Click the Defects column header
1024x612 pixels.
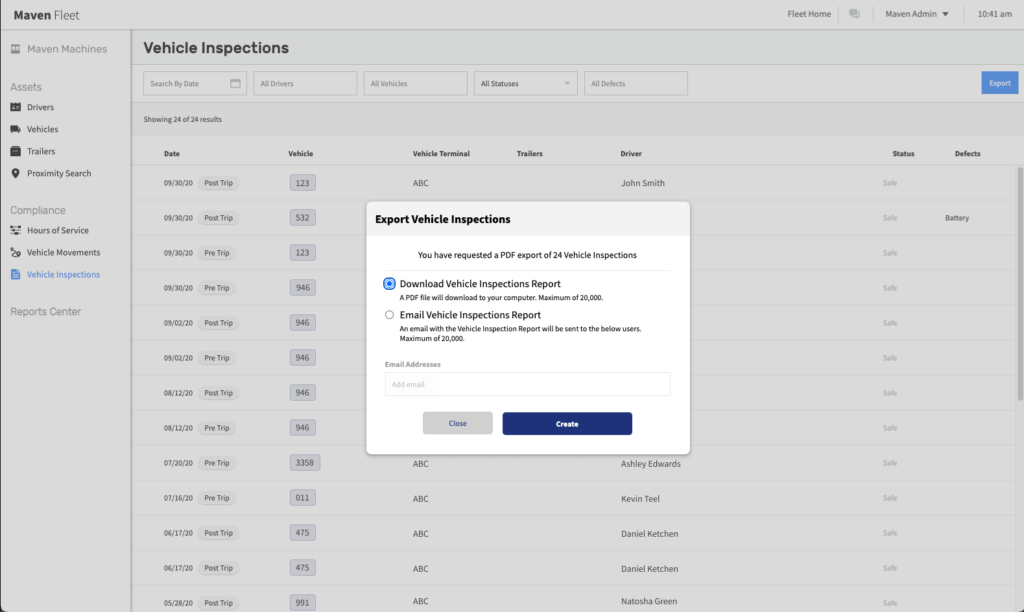tap(967, 153)
